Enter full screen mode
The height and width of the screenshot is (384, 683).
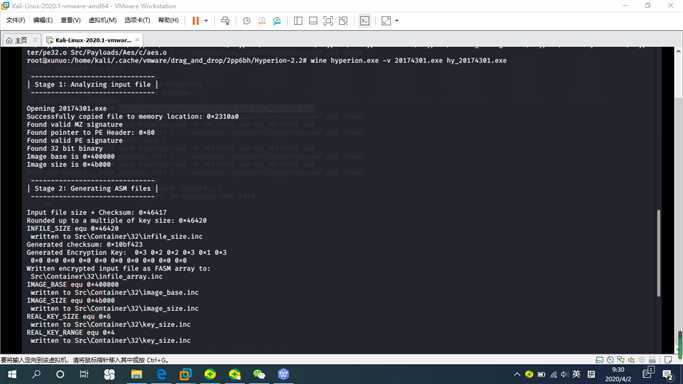328,20
